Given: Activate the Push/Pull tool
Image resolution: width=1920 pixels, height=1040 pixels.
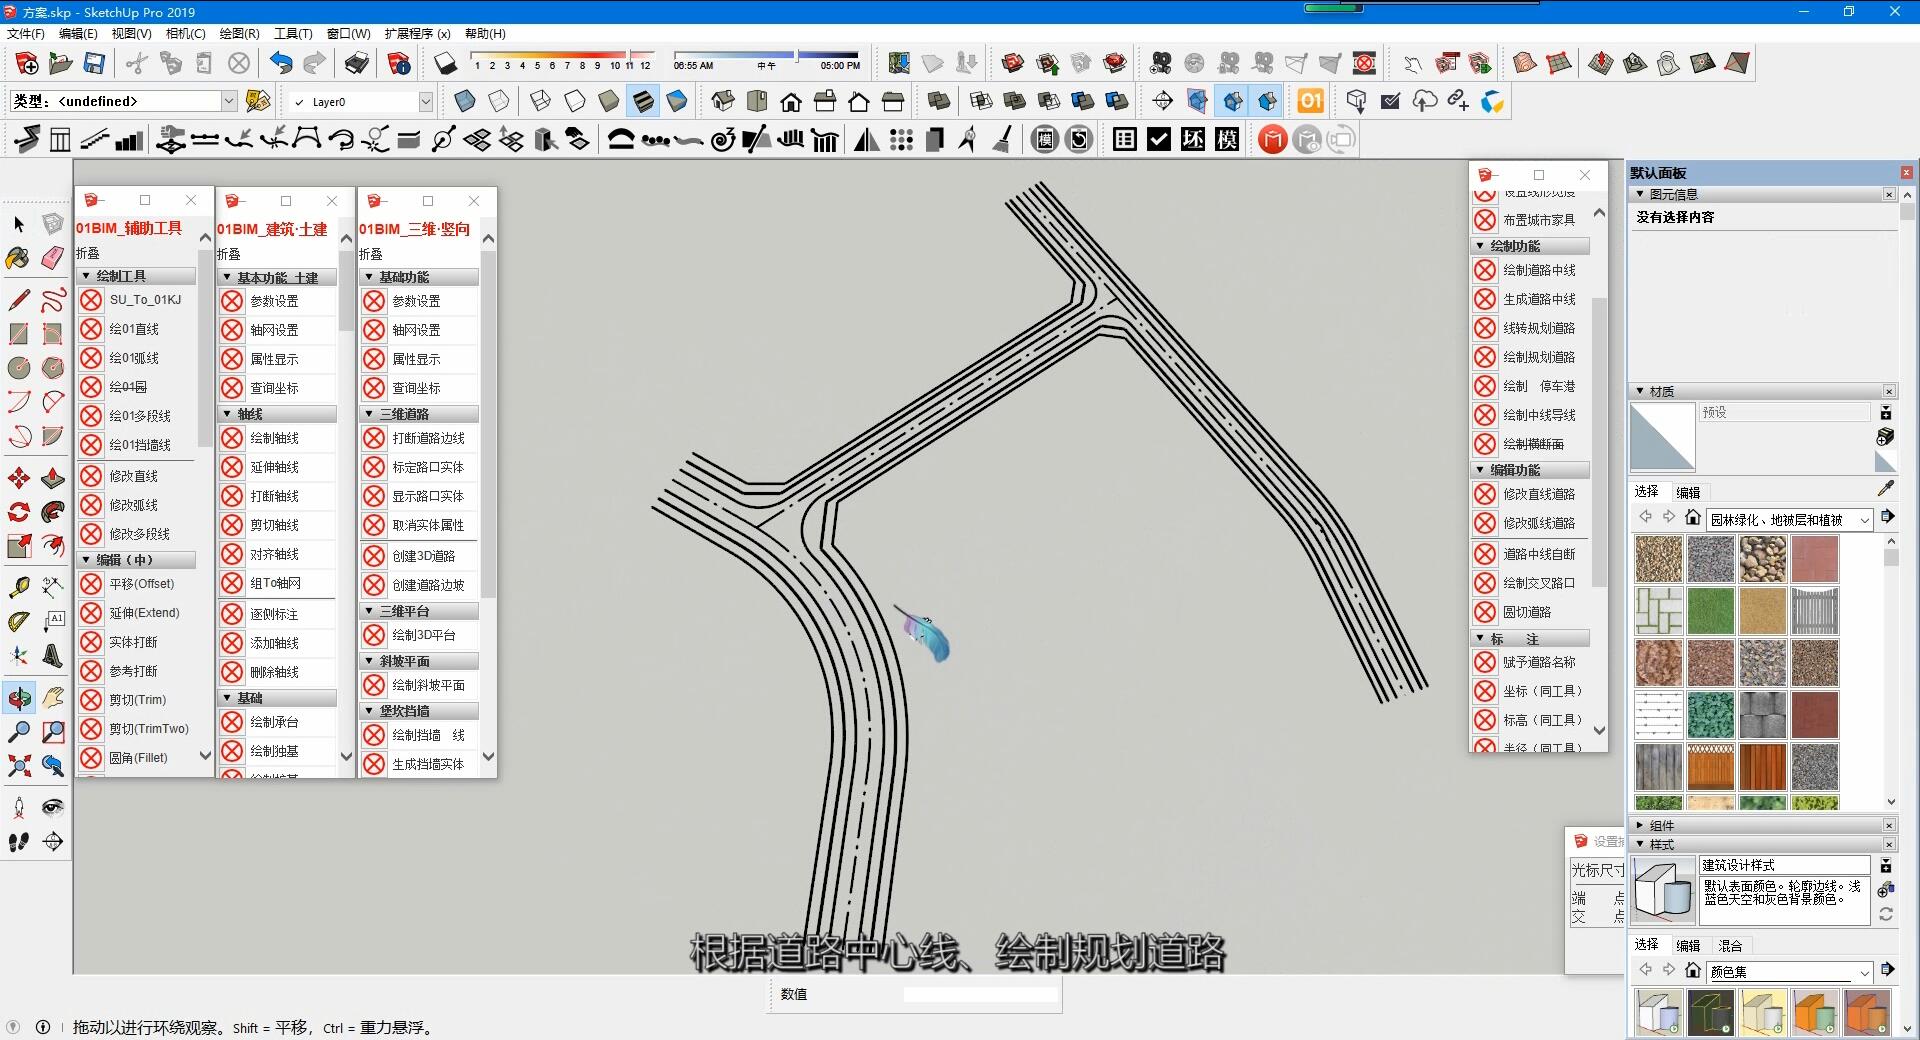Looking at the screenshot, I should [53, 478].
